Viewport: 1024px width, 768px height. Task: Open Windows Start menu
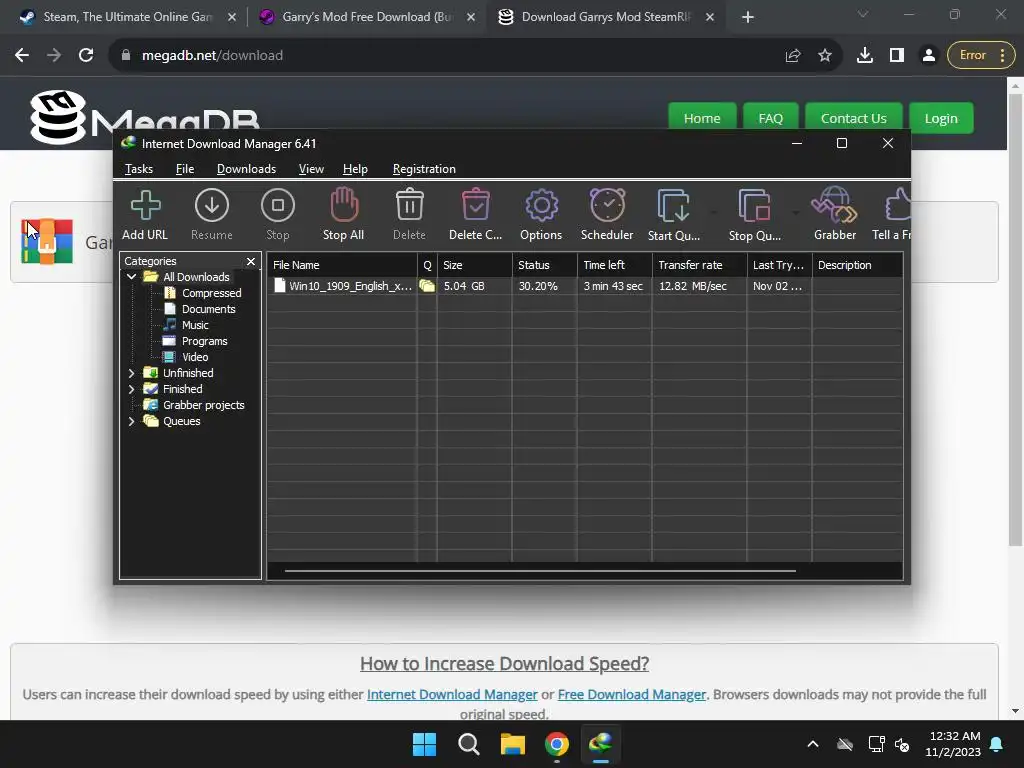click(424, 744)
